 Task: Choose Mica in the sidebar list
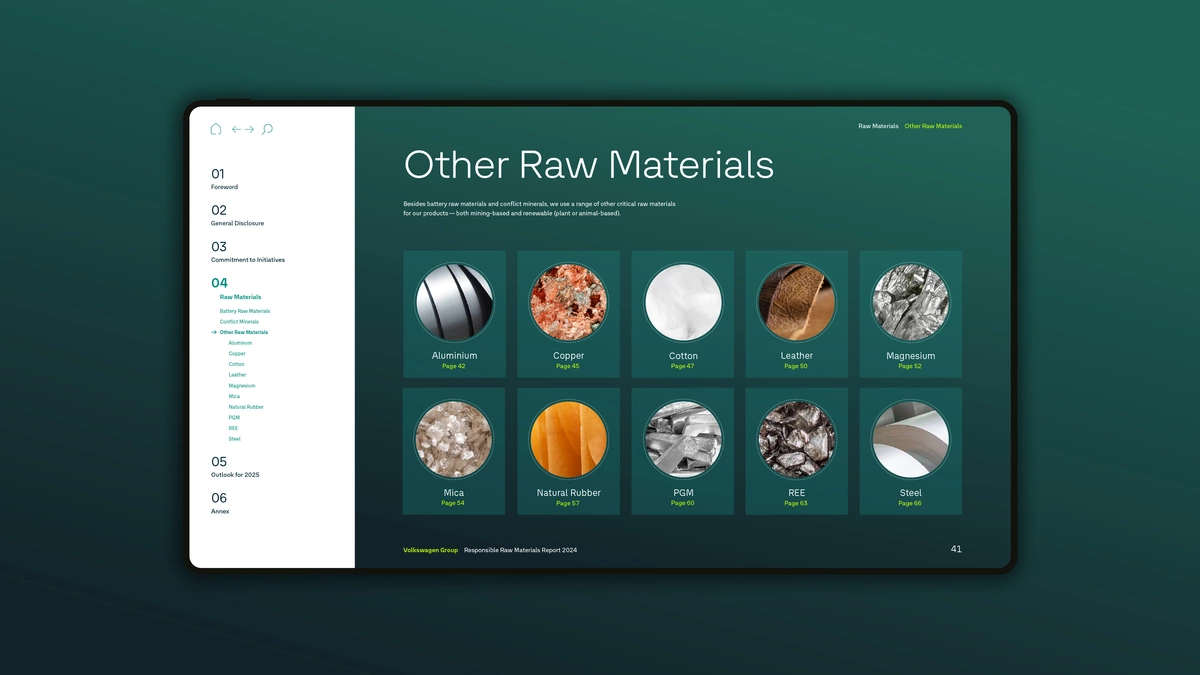[x=234, y=397]
